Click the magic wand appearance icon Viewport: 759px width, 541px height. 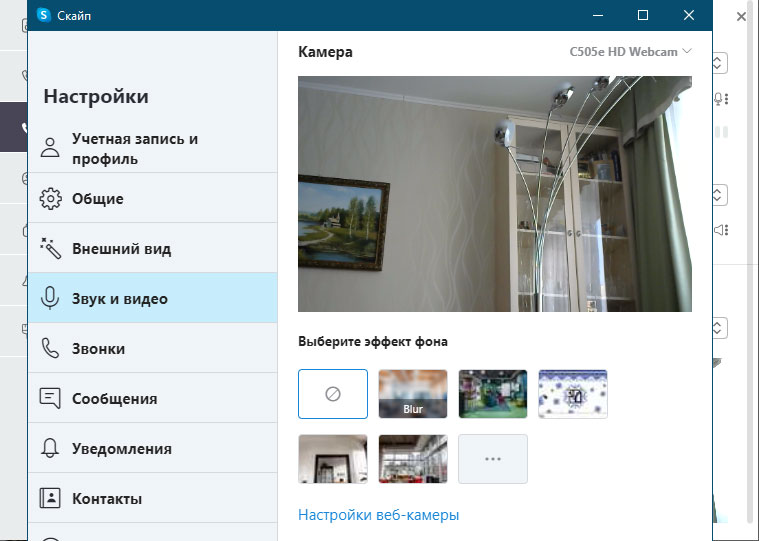click(50, 248)
